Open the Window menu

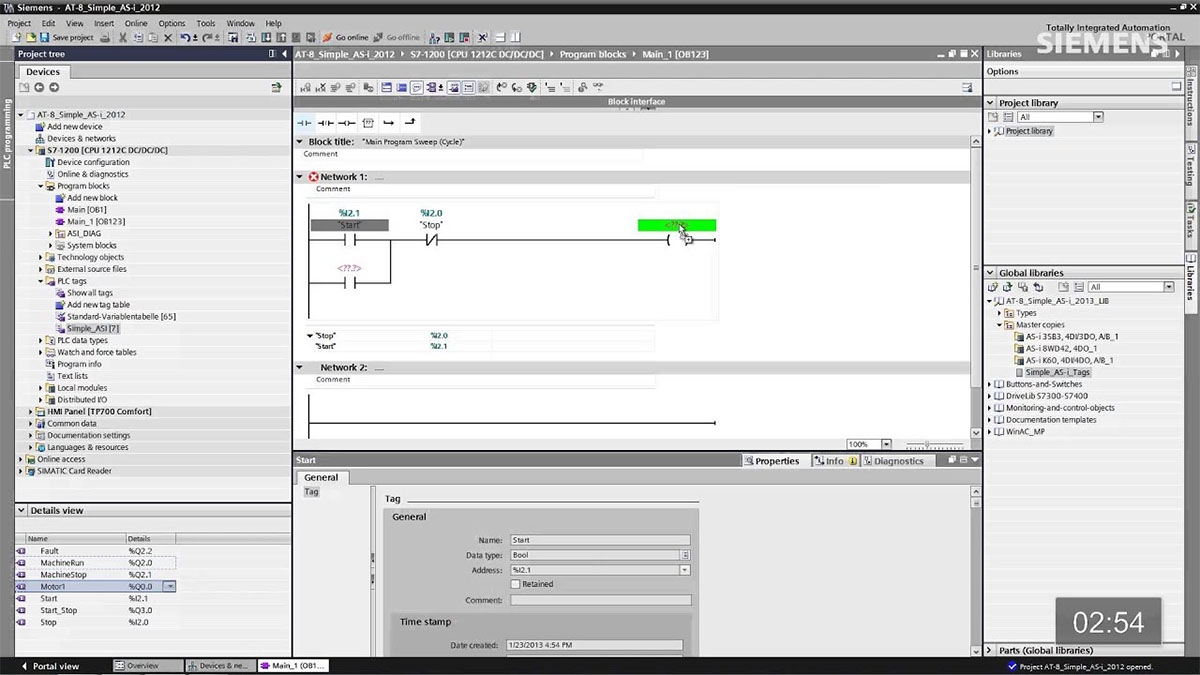tap(240, 23)
